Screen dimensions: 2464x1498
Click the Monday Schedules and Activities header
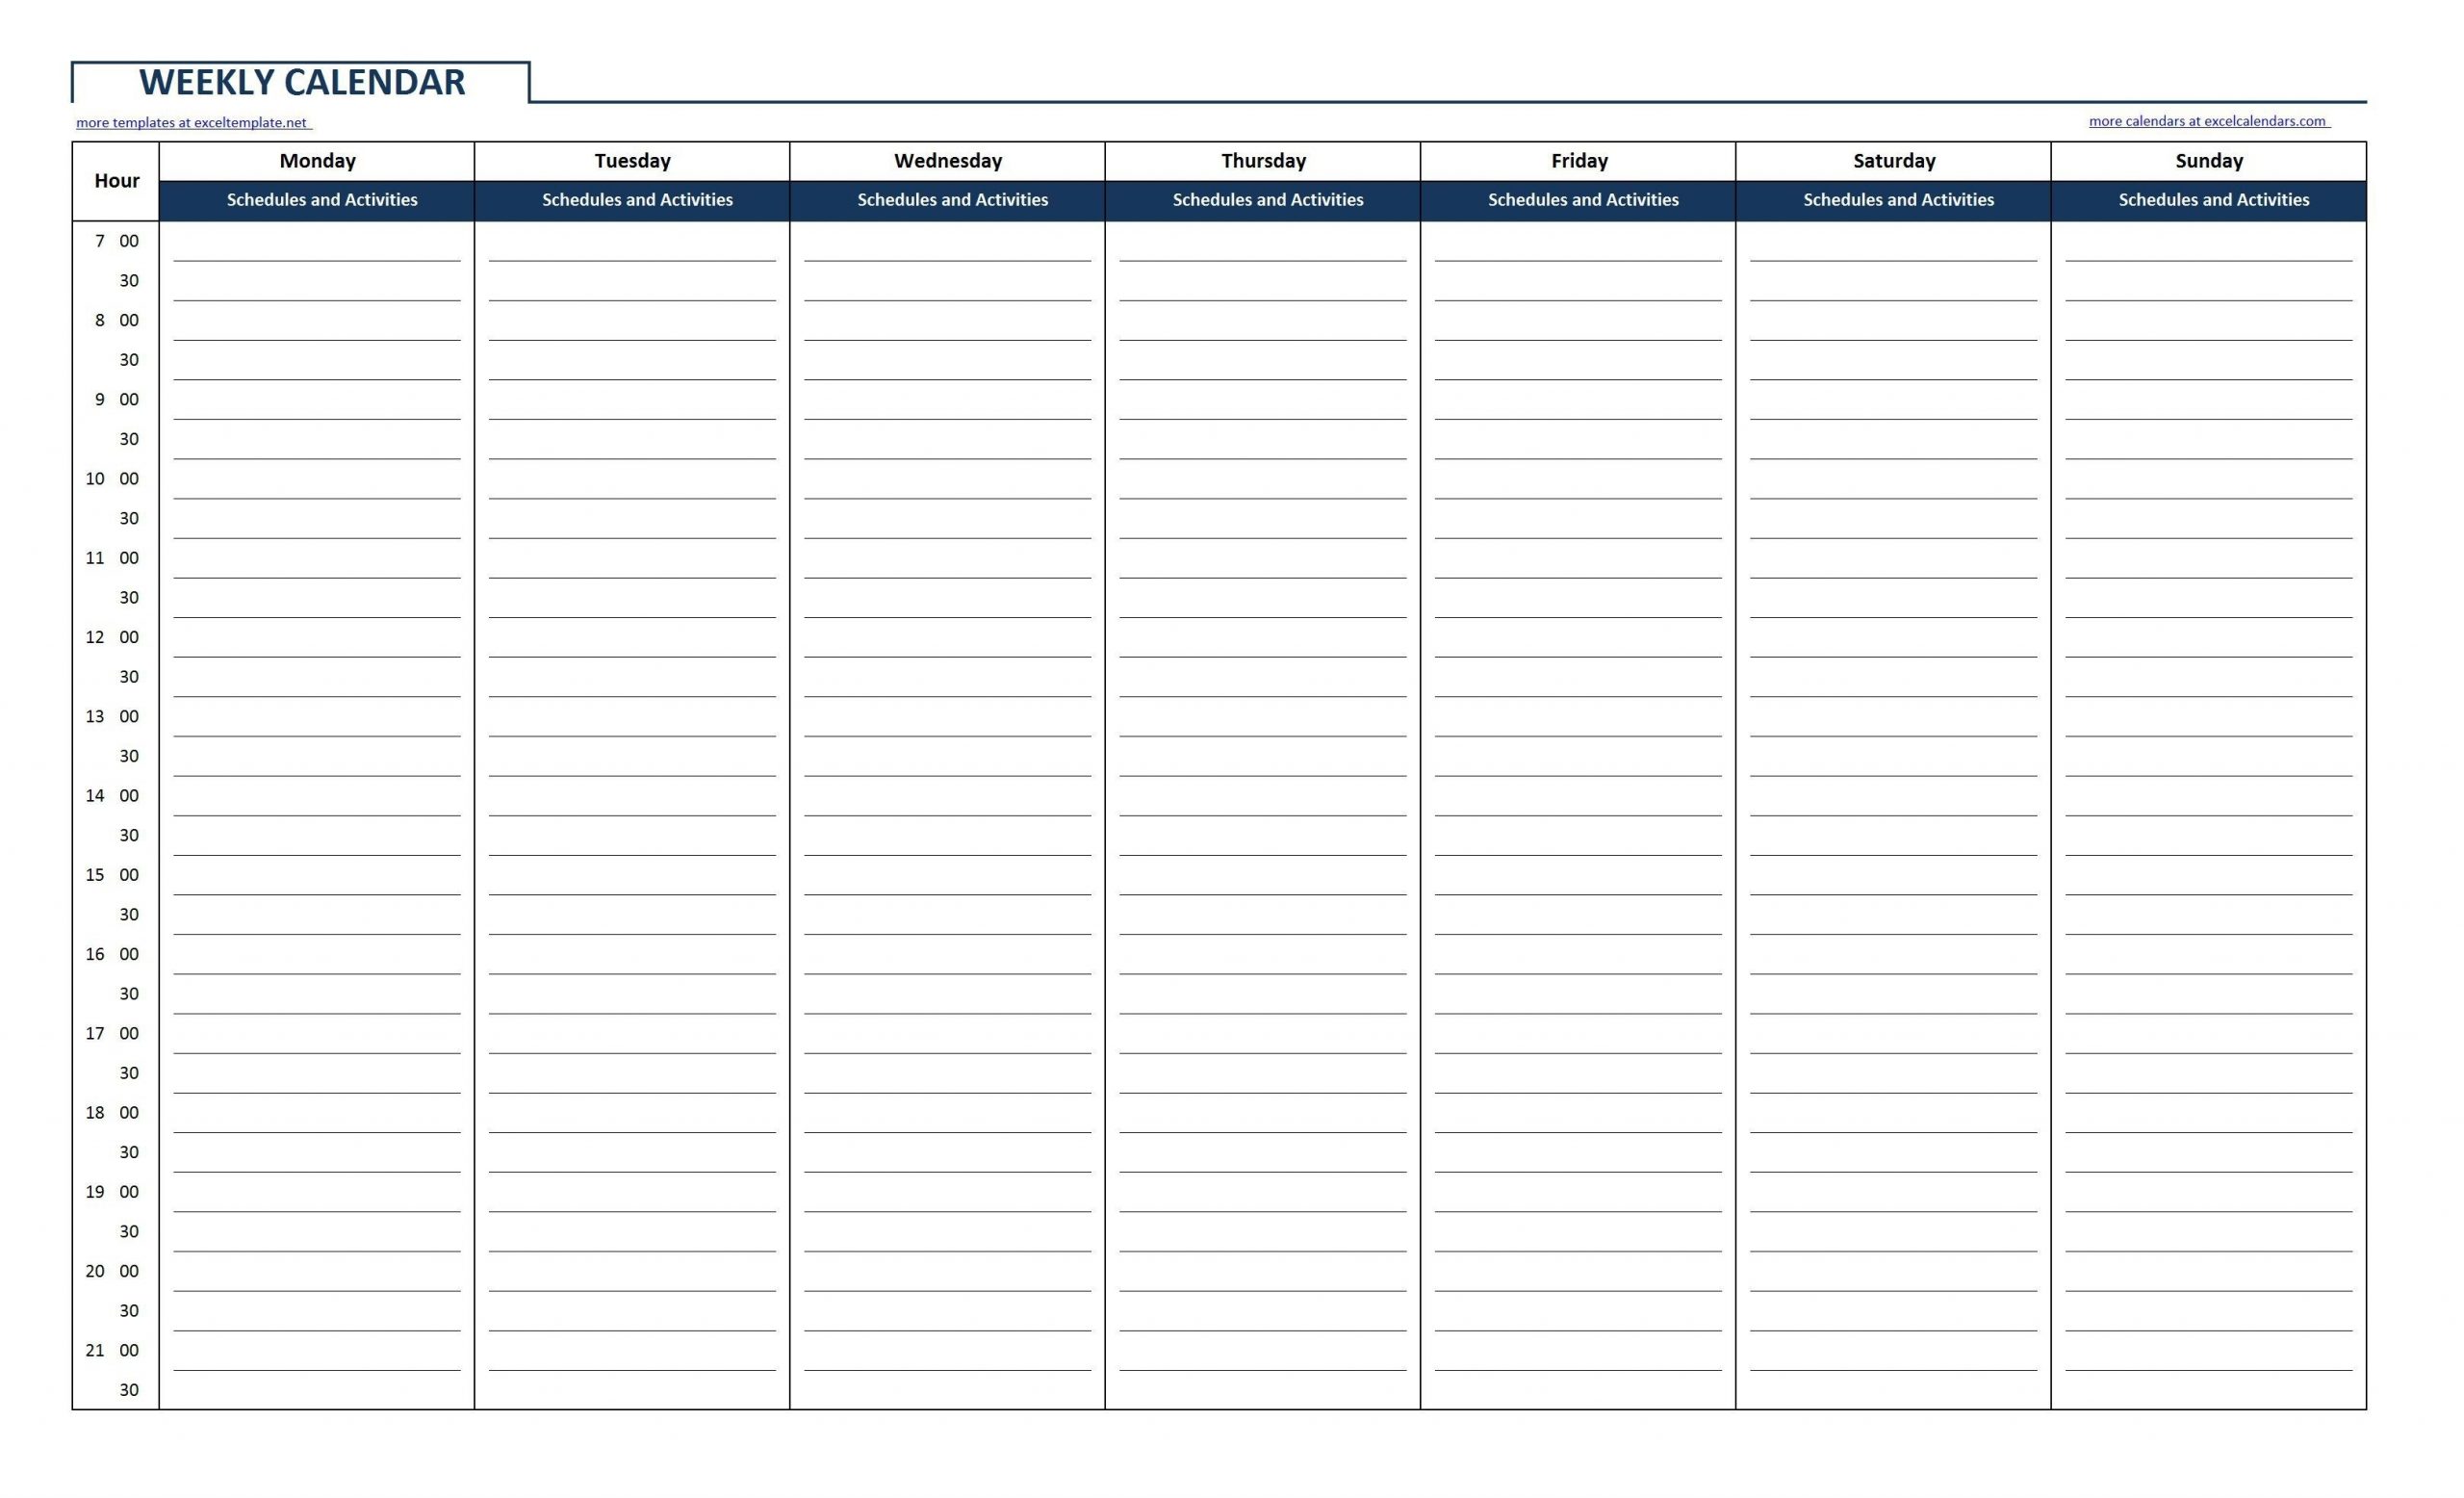(319, 199)
